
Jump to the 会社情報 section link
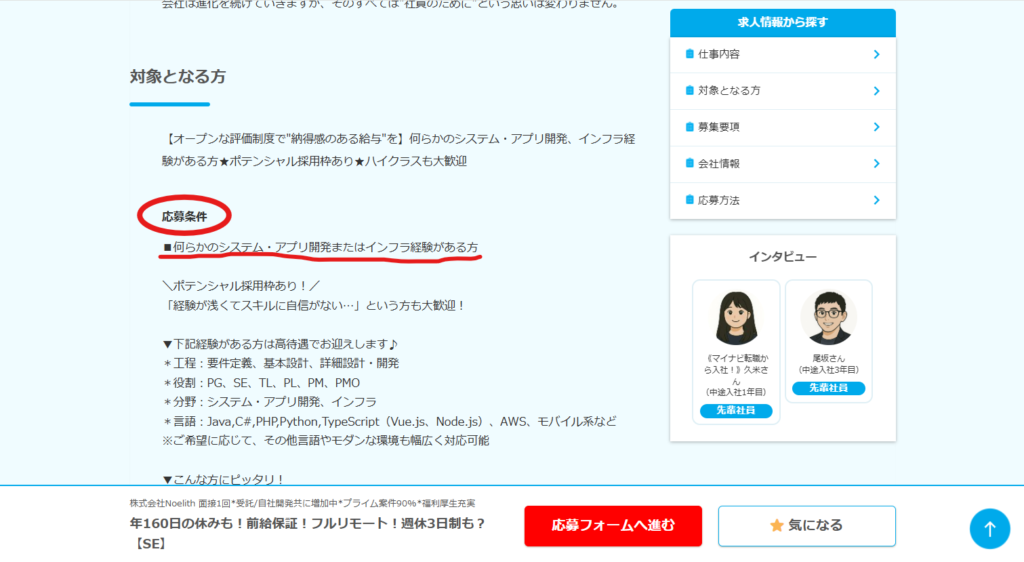[x=718, y=163]
